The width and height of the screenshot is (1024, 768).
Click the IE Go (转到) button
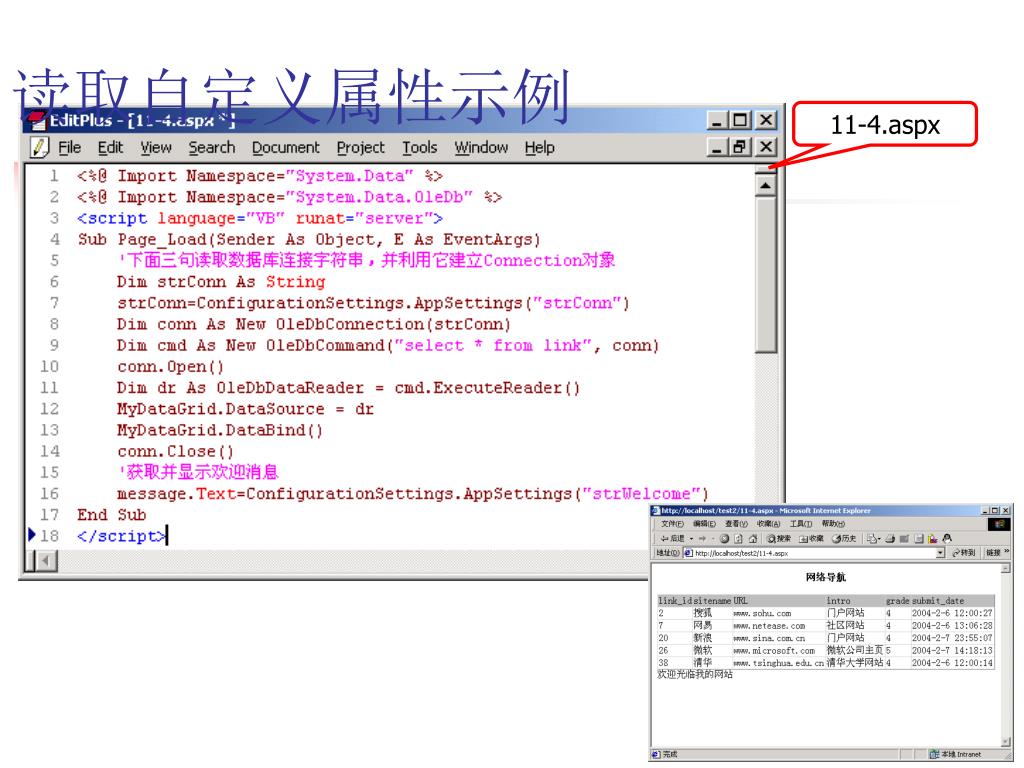click(964, 553)
